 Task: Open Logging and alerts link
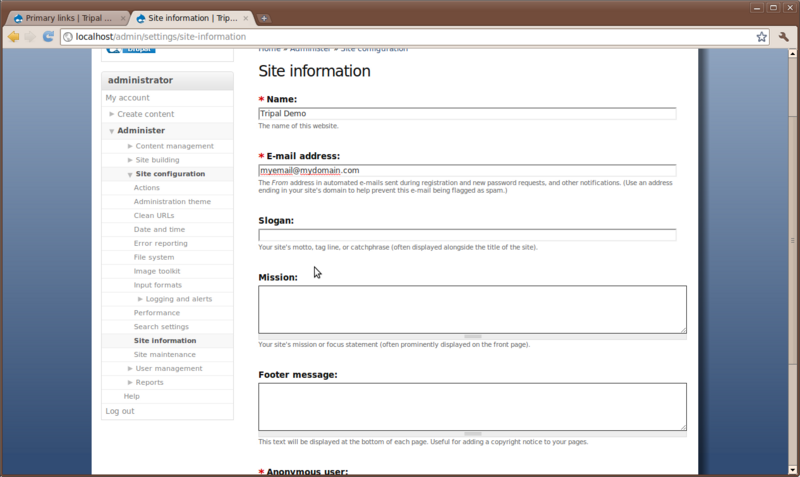click(x=179, y=299)
